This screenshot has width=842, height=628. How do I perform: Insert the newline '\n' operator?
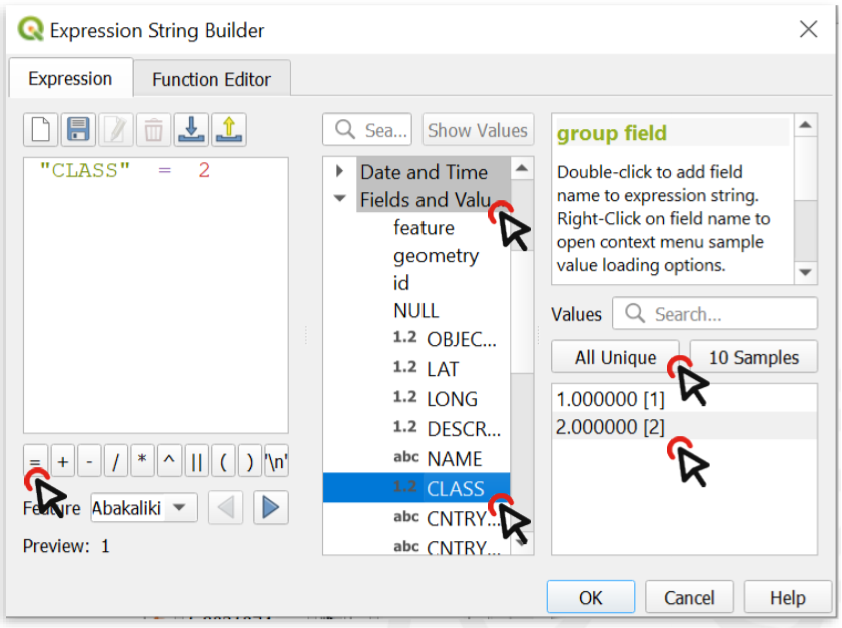click(276, 462)
